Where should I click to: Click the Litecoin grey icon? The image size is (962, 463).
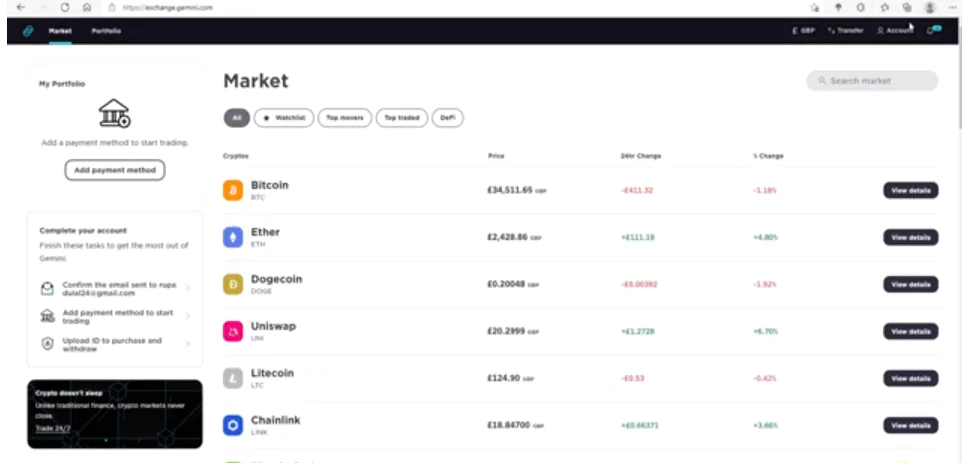(x=233, y=378)
